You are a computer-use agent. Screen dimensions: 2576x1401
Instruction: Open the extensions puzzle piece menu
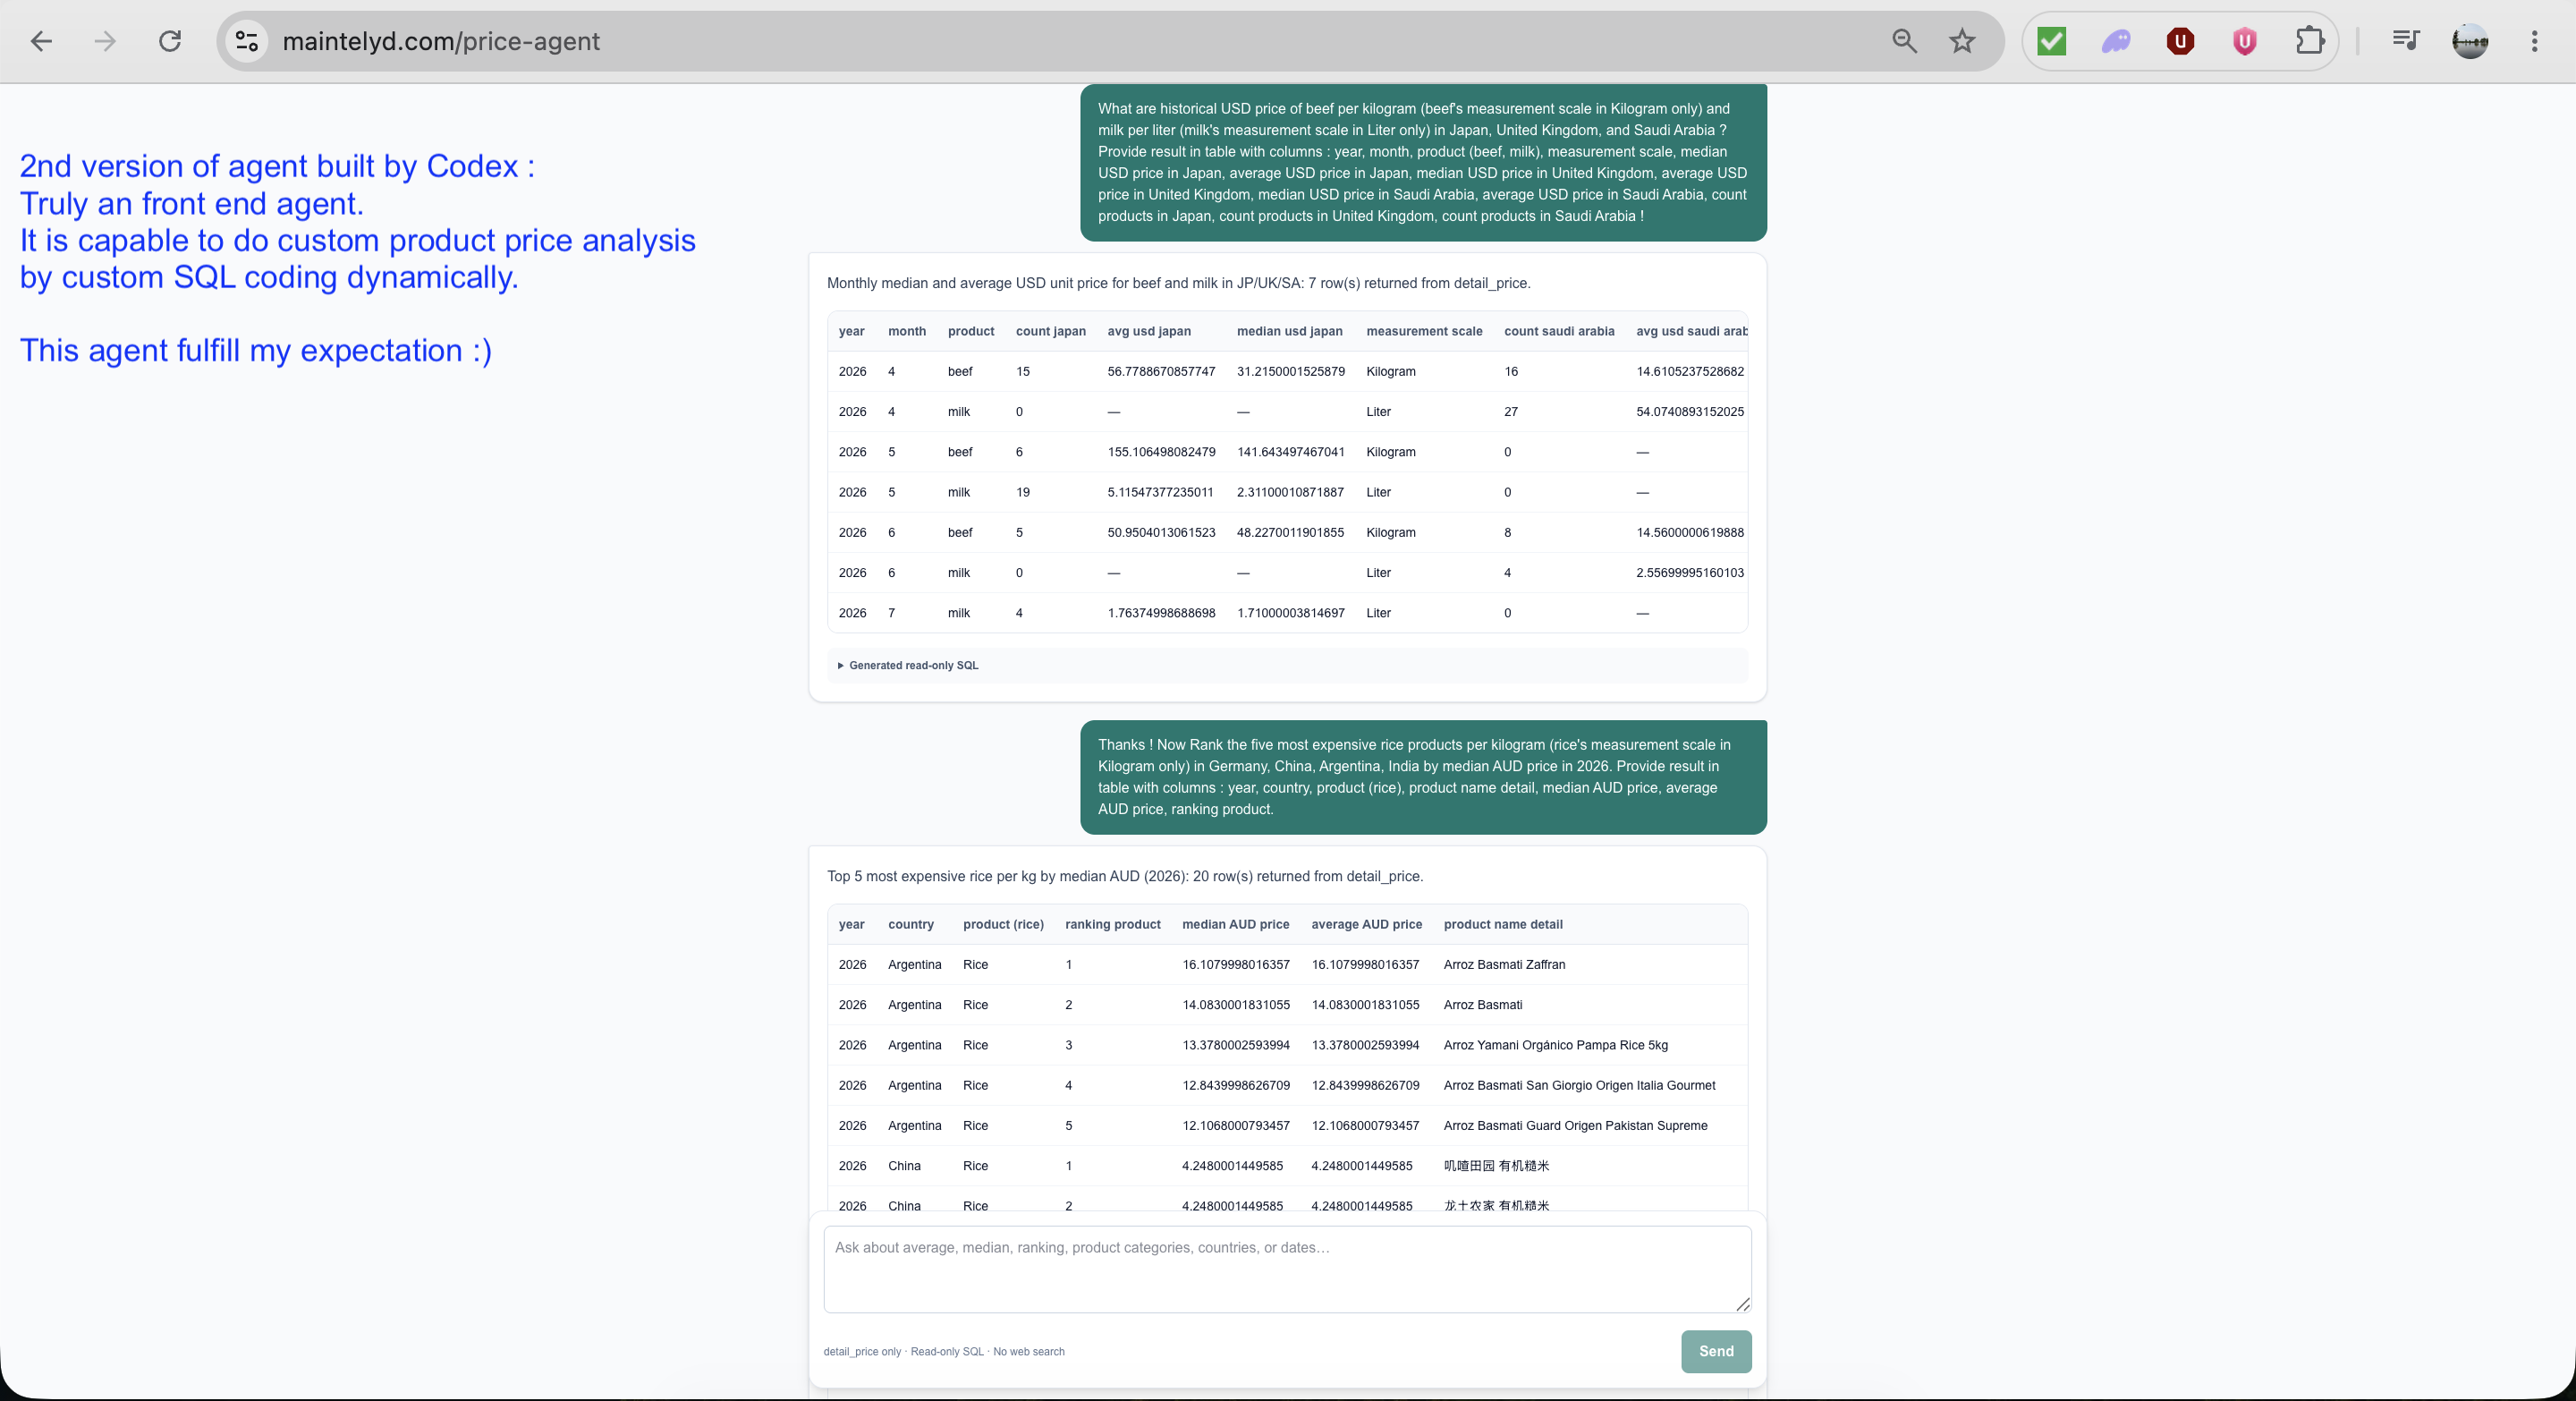tap(2310, 41)
